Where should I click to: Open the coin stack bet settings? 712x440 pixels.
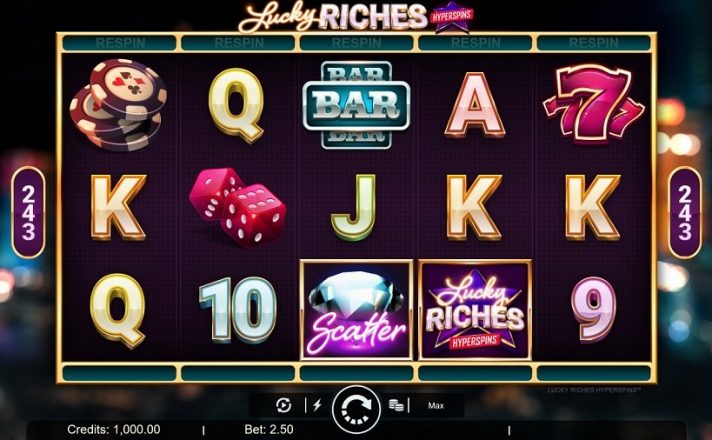[x=396, y=405]
